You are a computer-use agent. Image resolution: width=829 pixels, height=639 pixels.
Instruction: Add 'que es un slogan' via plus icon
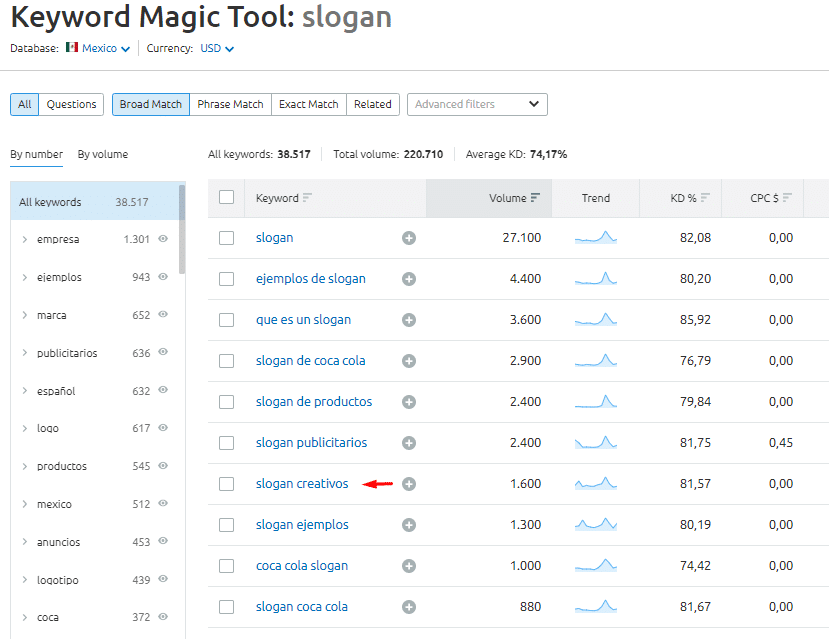tap(409, 320)
